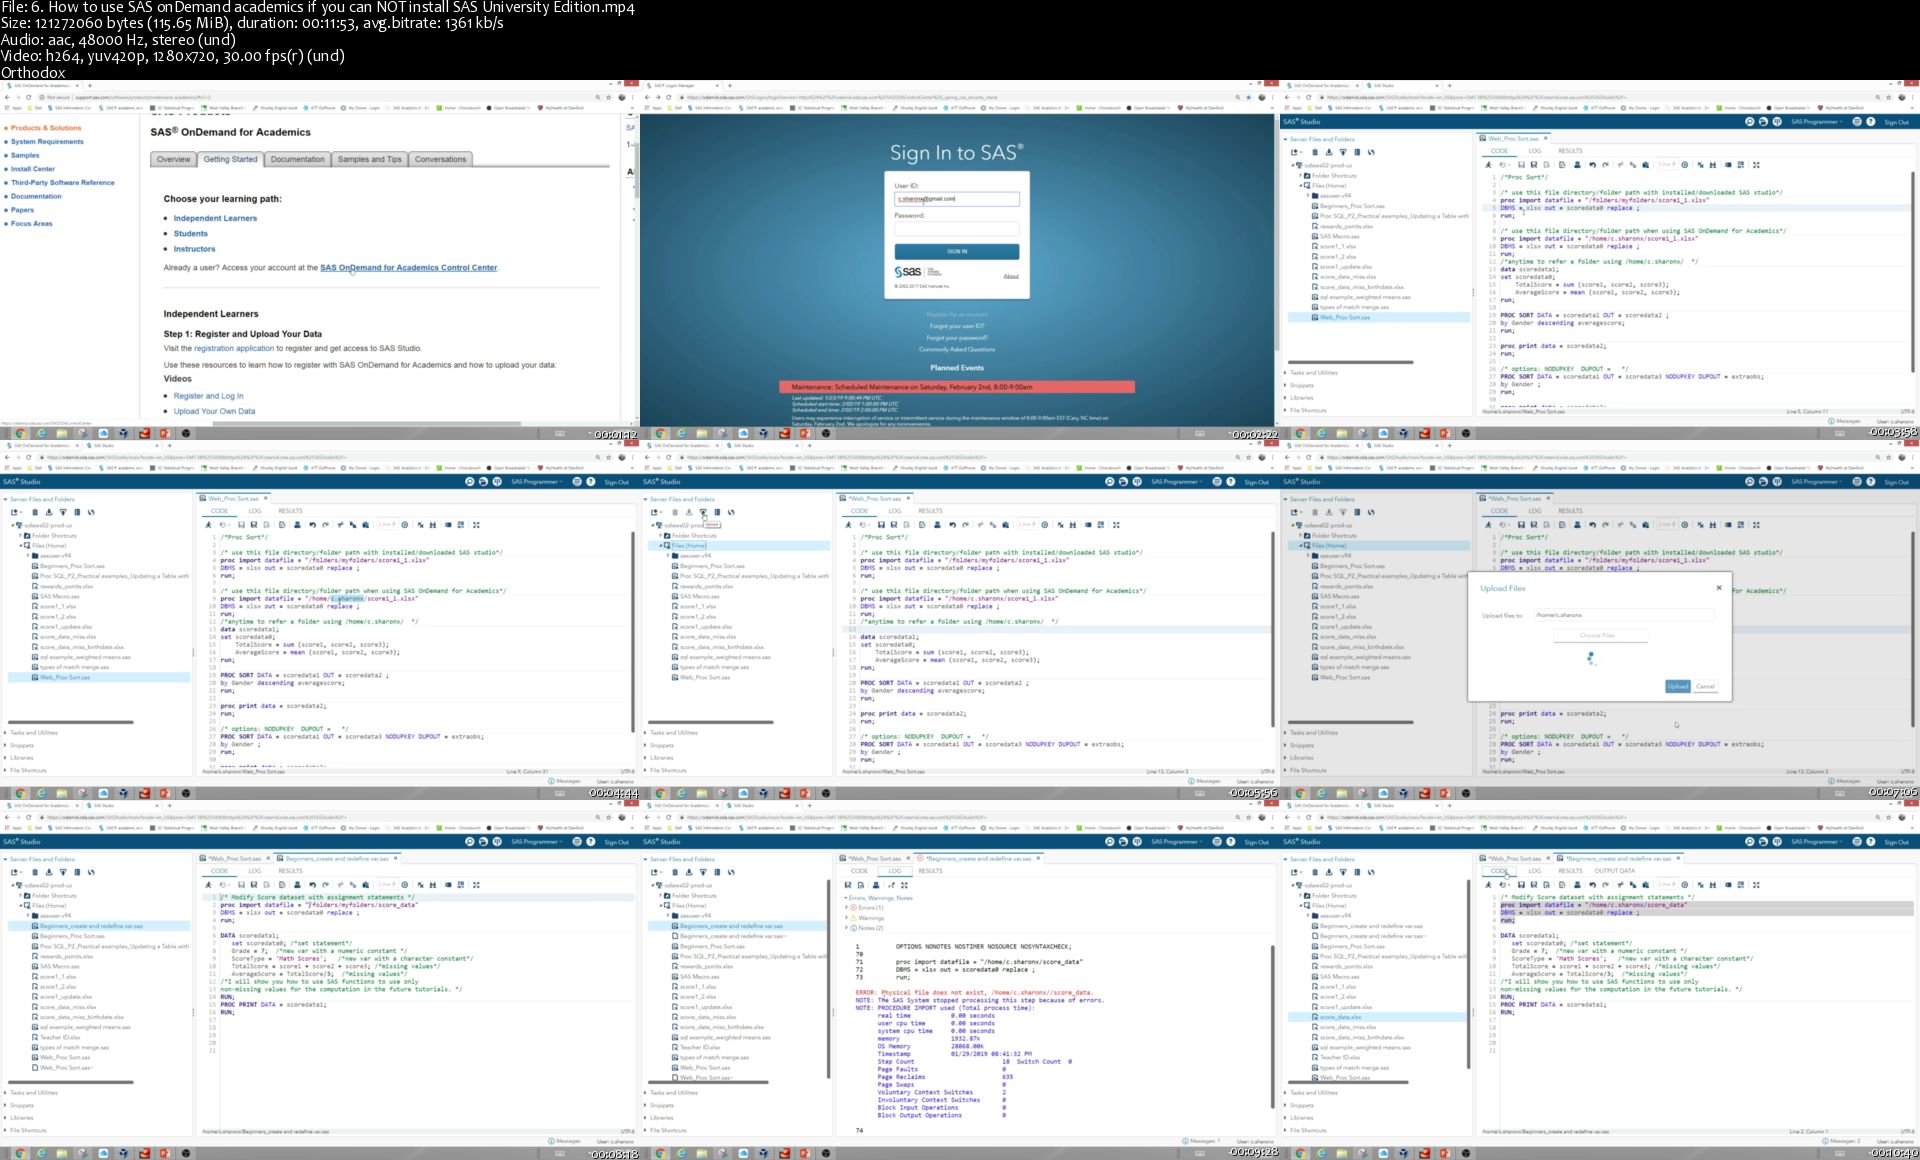Viewport: 1920px width, 1160px height.
Task: Follow the Instructors learning path link
Action: (194, 249)
